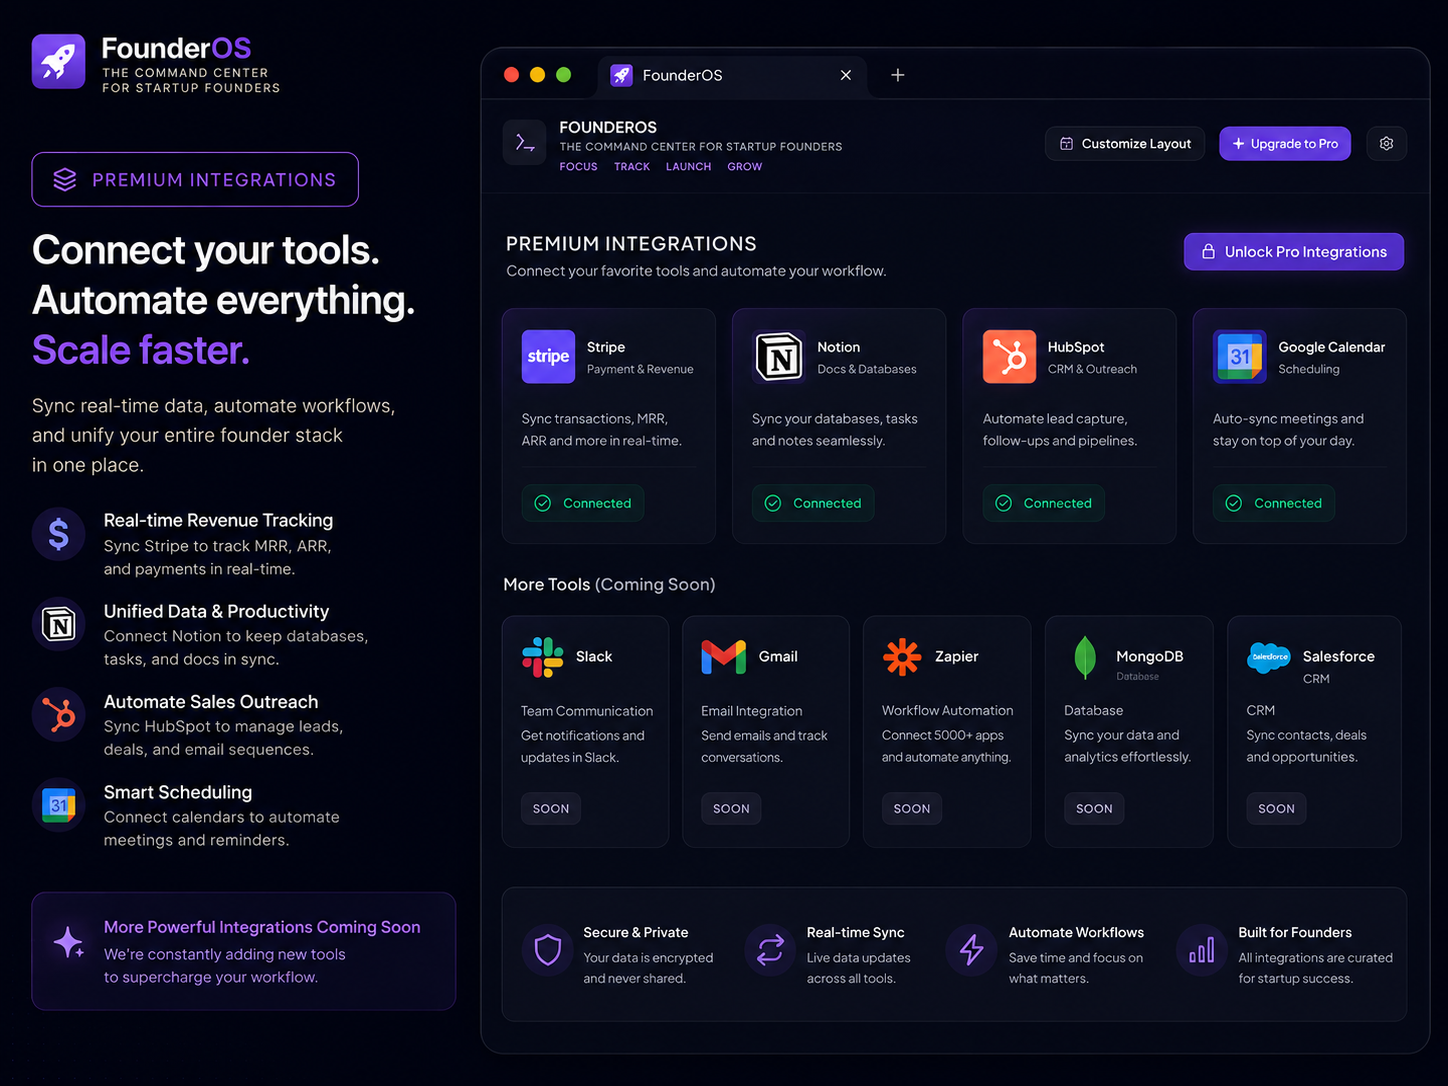Click the dollar sign Revenue Tracking icon
The height and width of the screenshot is (1086, 1448).
click(59, 534)
